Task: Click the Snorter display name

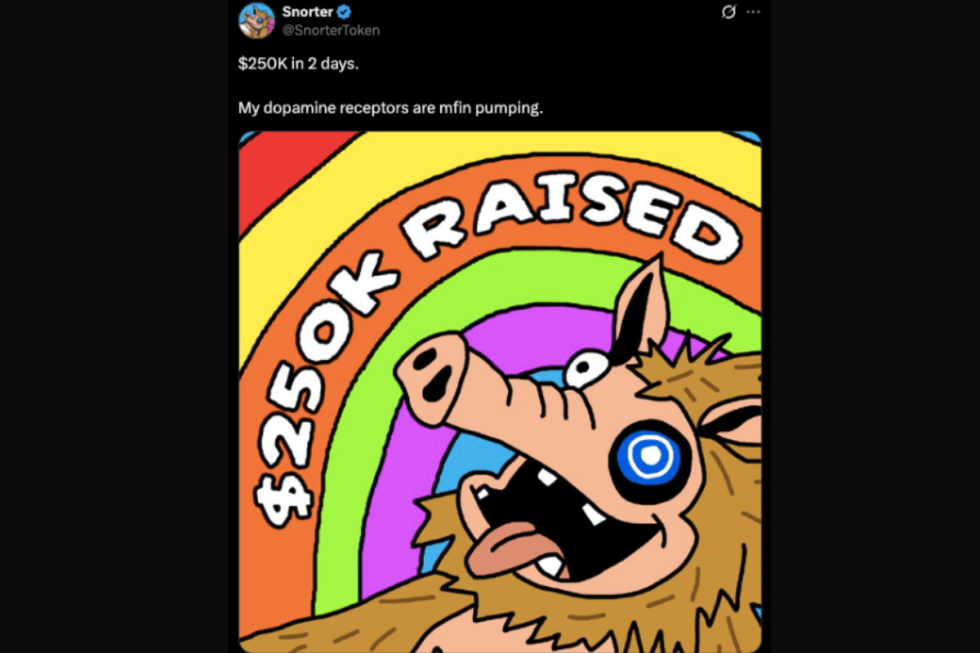Action: click(308, 12)
